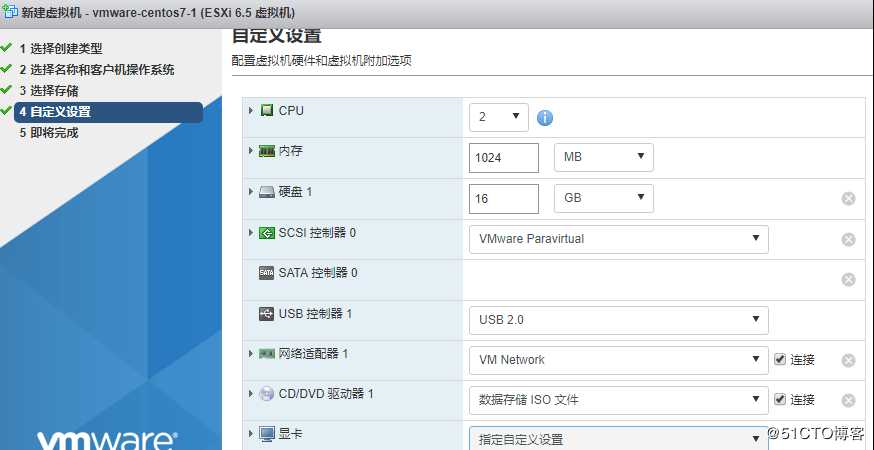
Task: Toggle 连接 checkbox for network adapter 1
Action: [780, 360]
